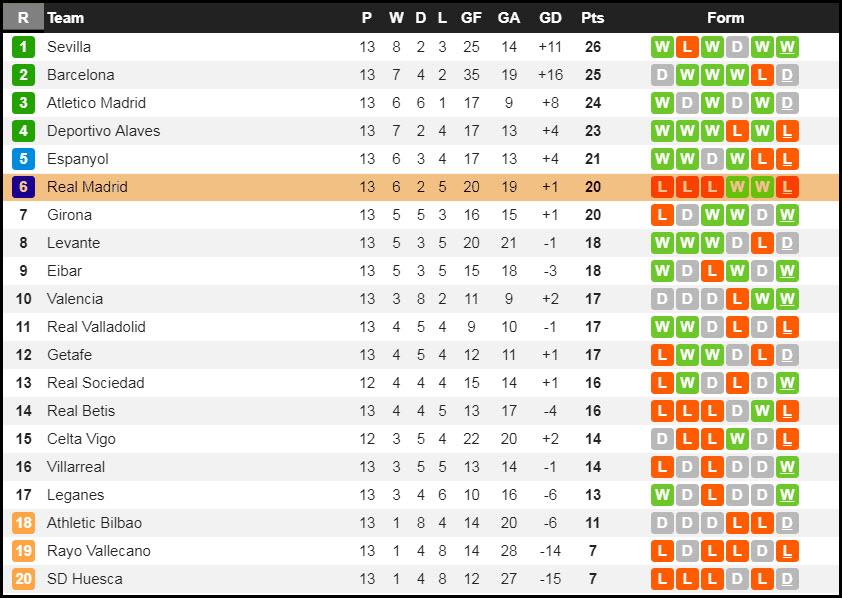
Task: Click Sevilla's green rank 1 badge
Action: [23, 47]
